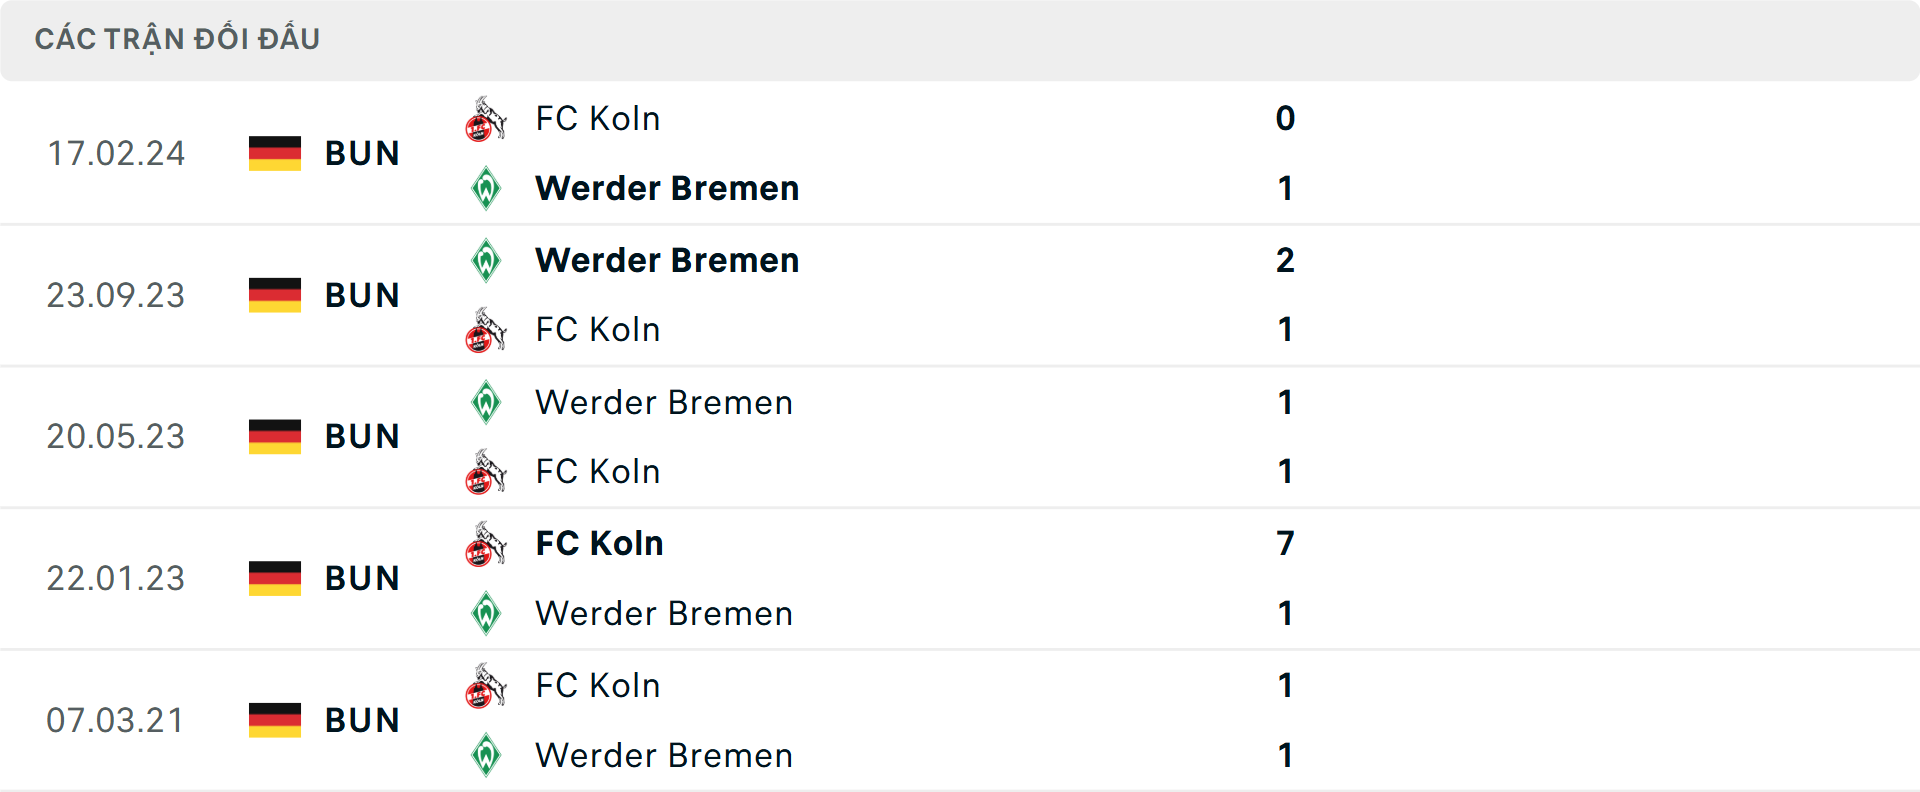Select the Werder Bremen logo in the 07.03.21 match
The width and height of the screenshot is (1920, 792).
tap(486, 756)
